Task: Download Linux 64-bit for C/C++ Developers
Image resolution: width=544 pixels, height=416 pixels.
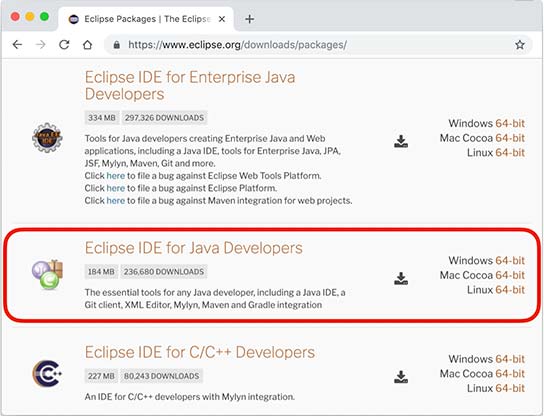Action: [x=510, y=388]
